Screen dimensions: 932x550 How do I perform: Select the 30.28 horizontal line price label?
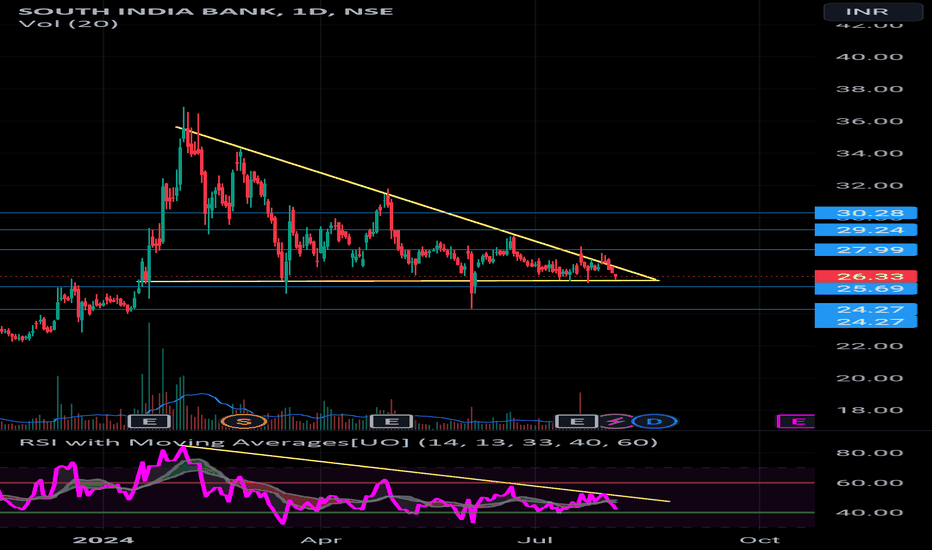click(866, 213)
